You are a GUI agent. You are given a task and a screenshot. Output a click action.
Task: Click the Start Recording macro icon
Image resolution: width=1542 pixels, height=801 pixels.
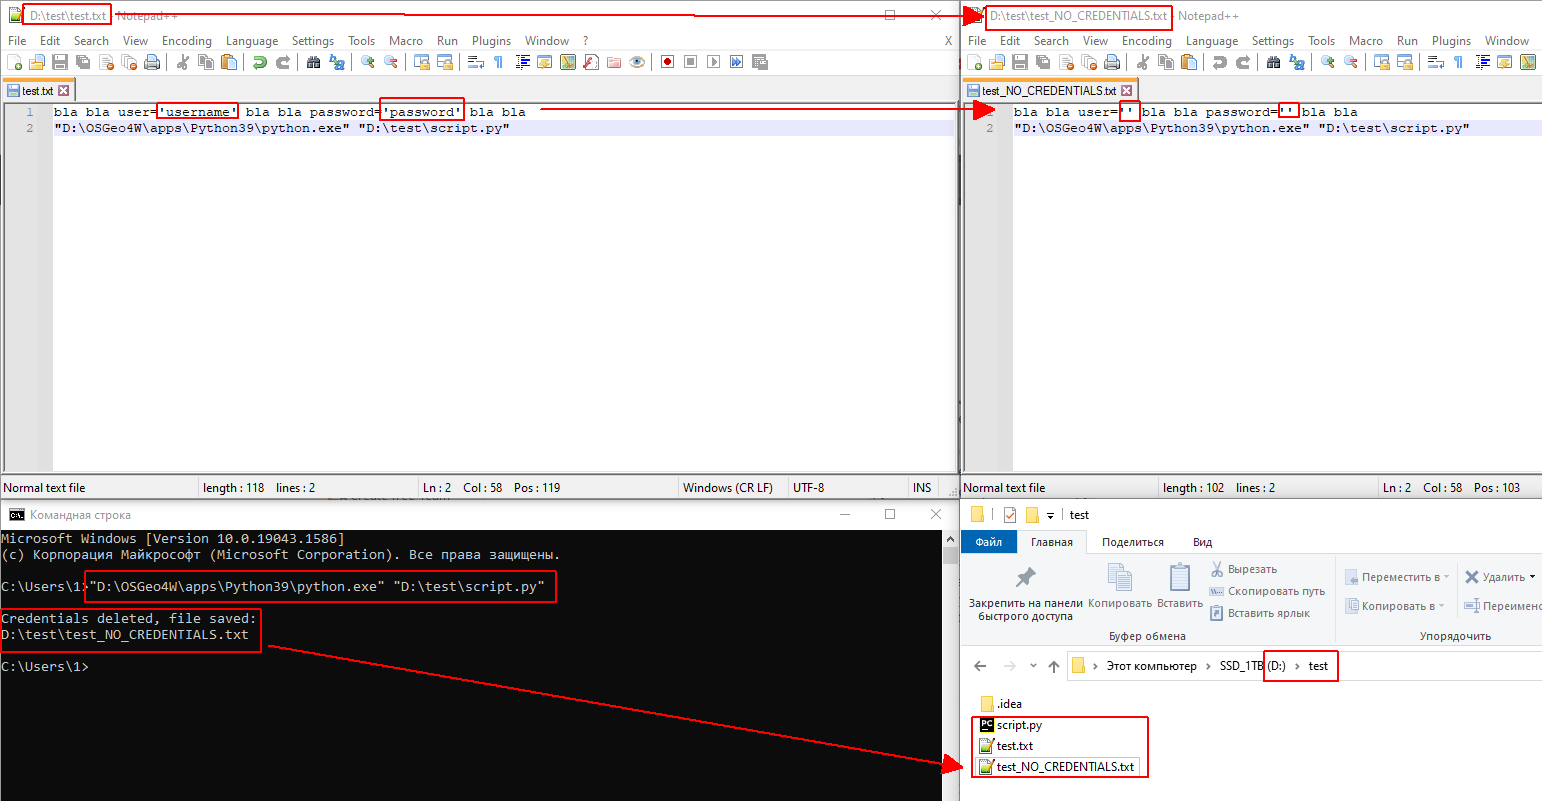[667, 62]
